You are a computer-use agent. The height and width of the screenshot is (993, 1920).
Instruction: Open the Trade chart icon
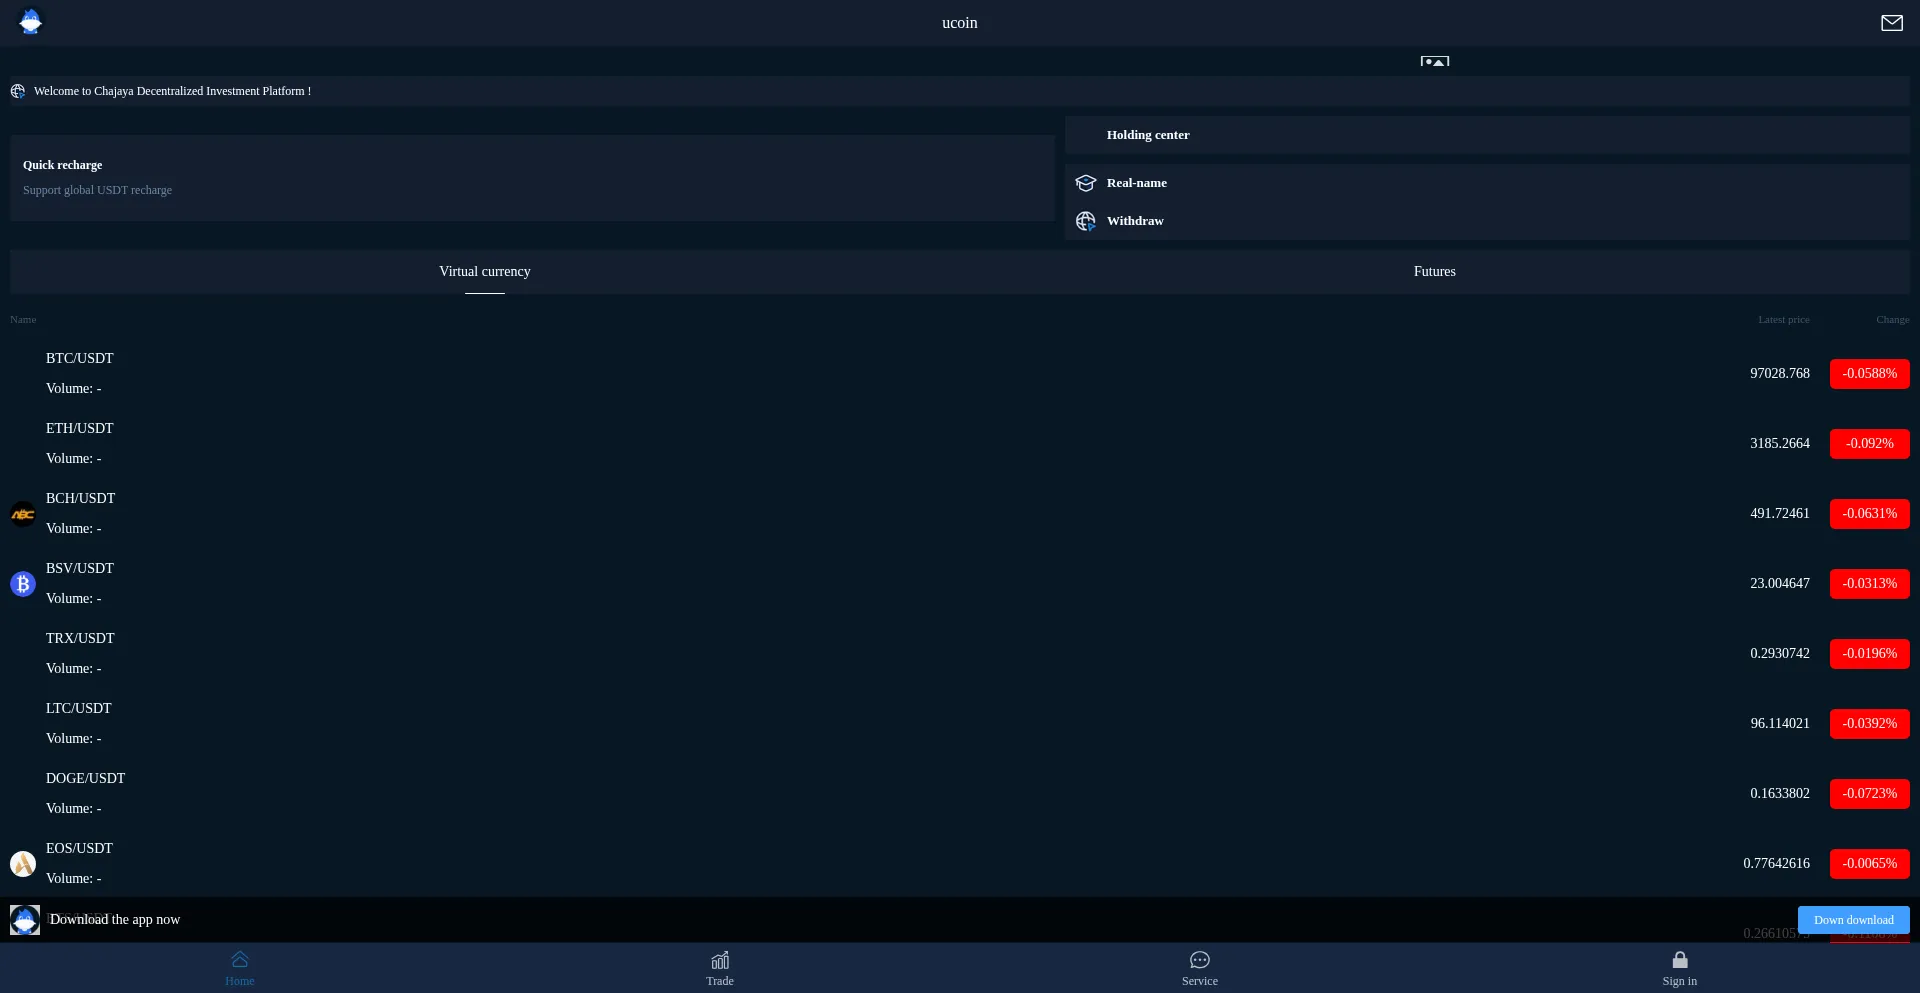(x=720, y=960)
